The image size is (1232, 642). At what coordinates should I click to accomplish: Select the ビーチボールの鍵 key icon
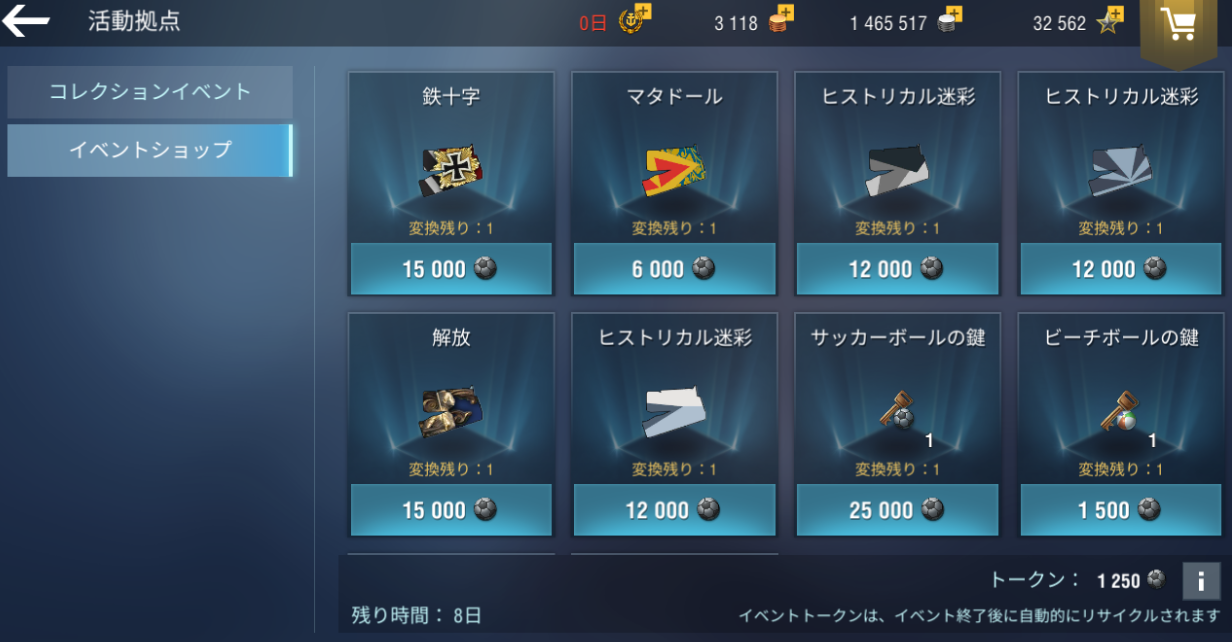[1119, 410]
